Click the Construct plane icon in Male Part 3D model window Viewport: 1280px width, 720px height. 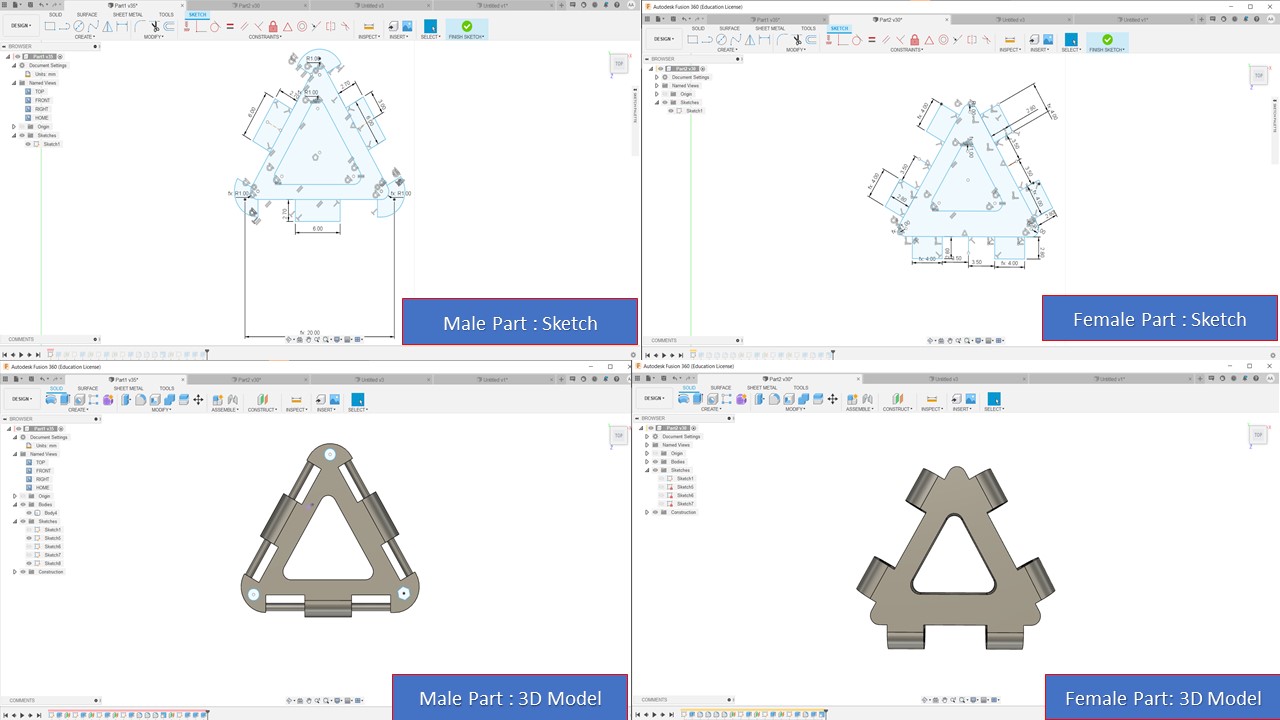tap(262, 400)
